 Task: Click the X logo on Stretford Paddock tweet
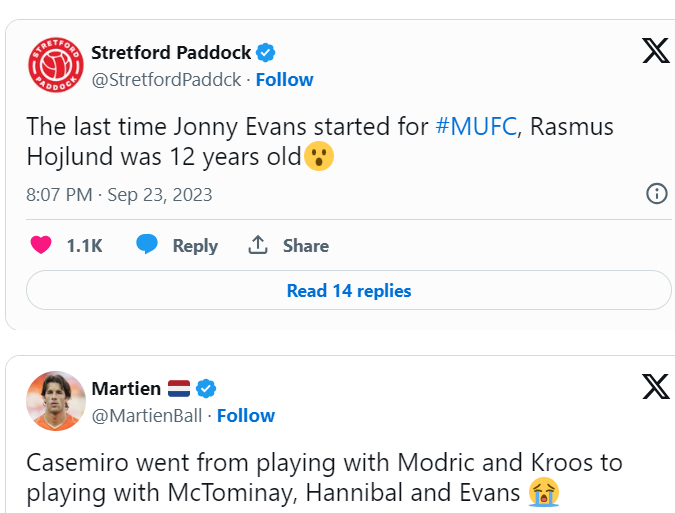[x=656, y=51]
